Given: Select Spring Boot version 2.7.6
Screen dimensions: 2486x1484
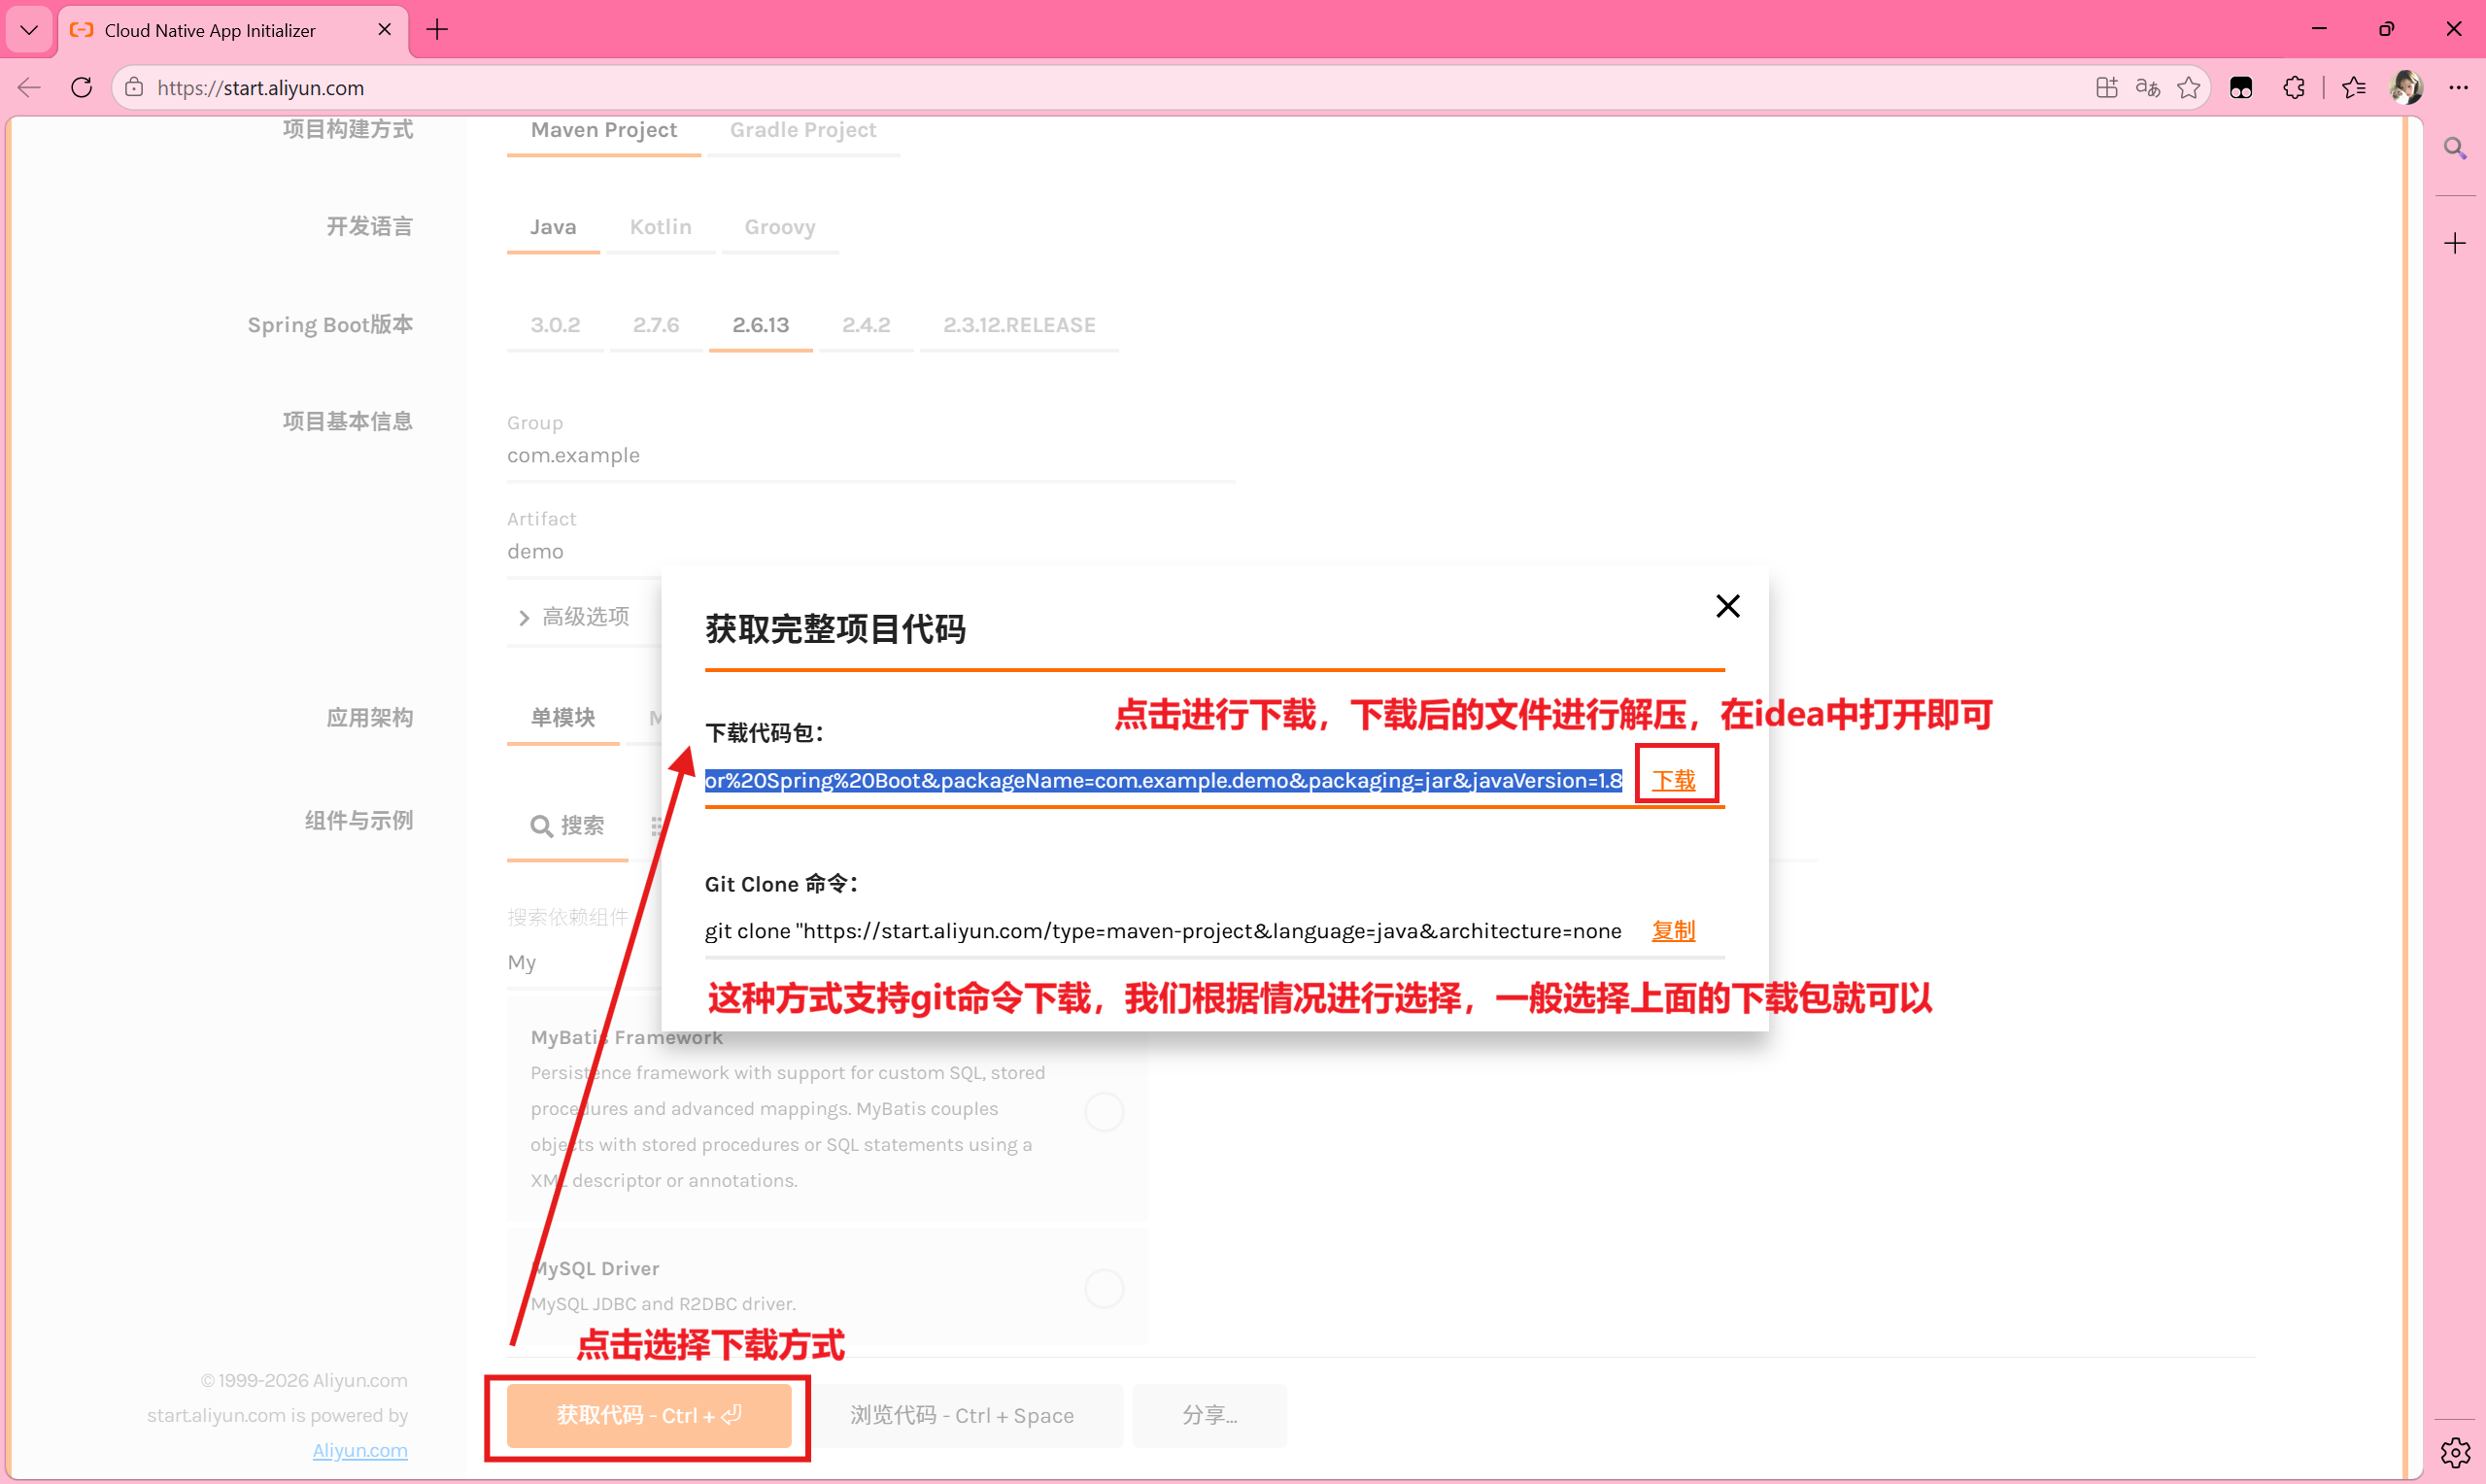Looking at the screenshot, I should (x=655, y=325).
